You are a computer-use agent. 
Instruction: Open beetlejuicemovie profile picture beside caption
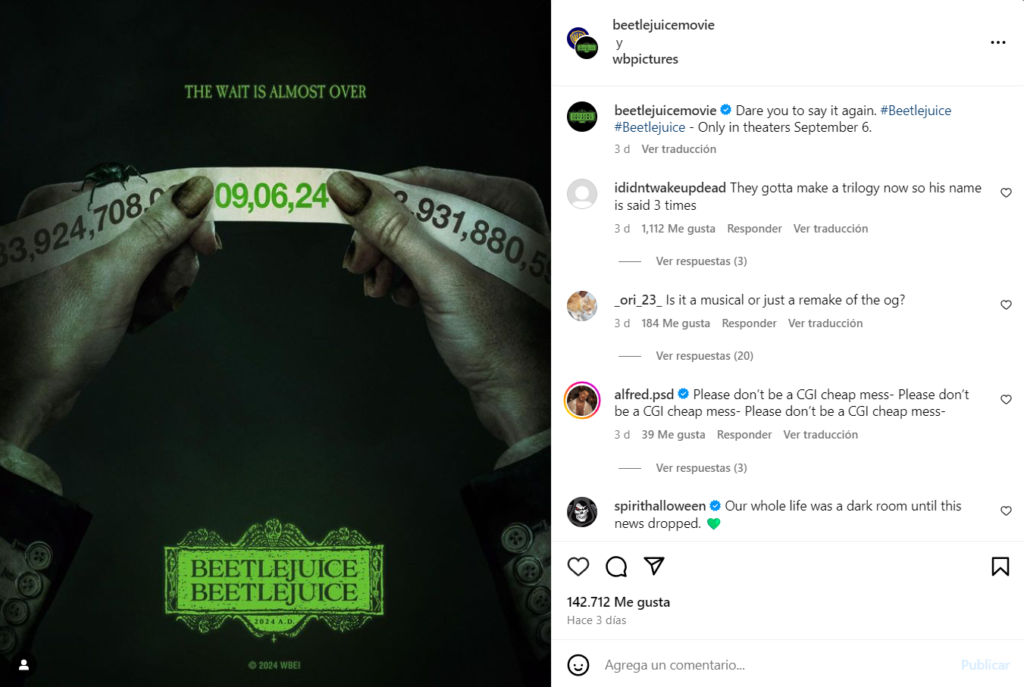point(582,117)
